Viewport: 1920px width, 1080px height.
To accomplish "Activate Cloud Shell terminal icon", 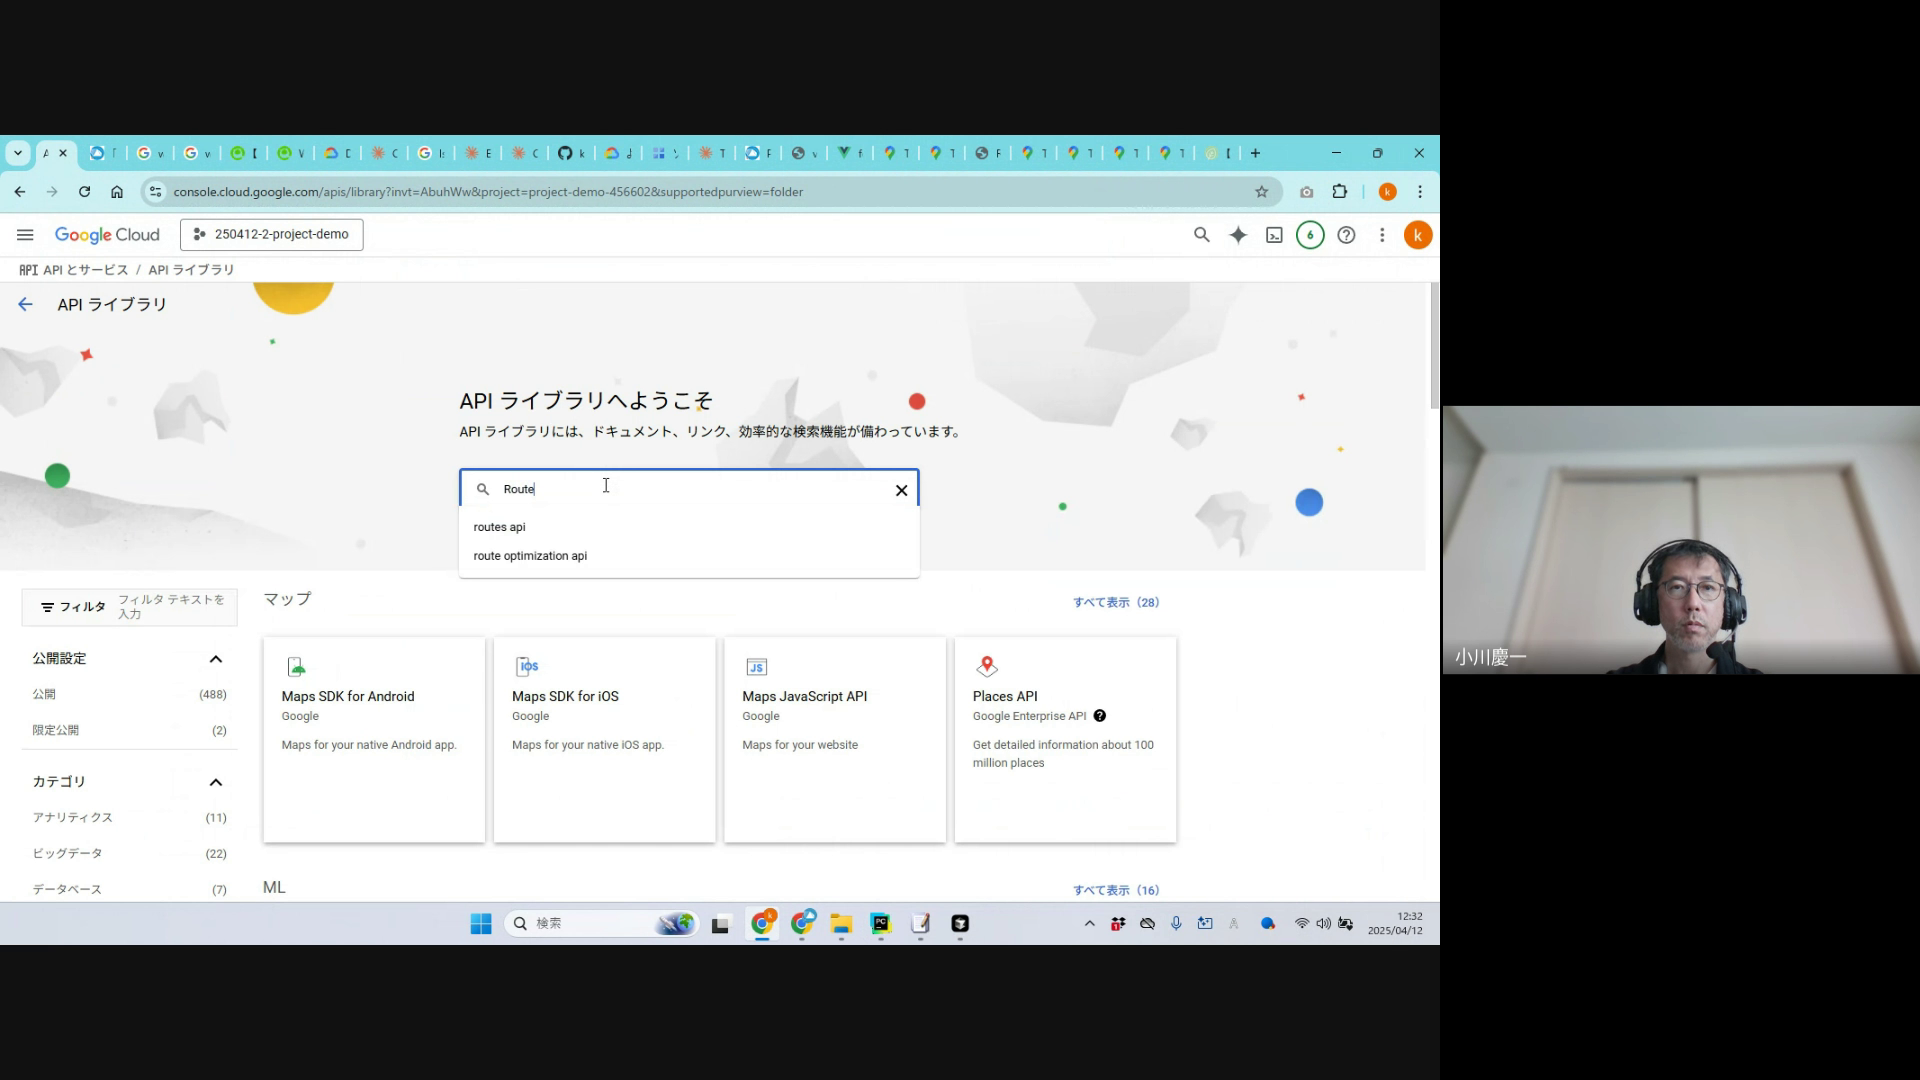I will [x=1274, y=235].
